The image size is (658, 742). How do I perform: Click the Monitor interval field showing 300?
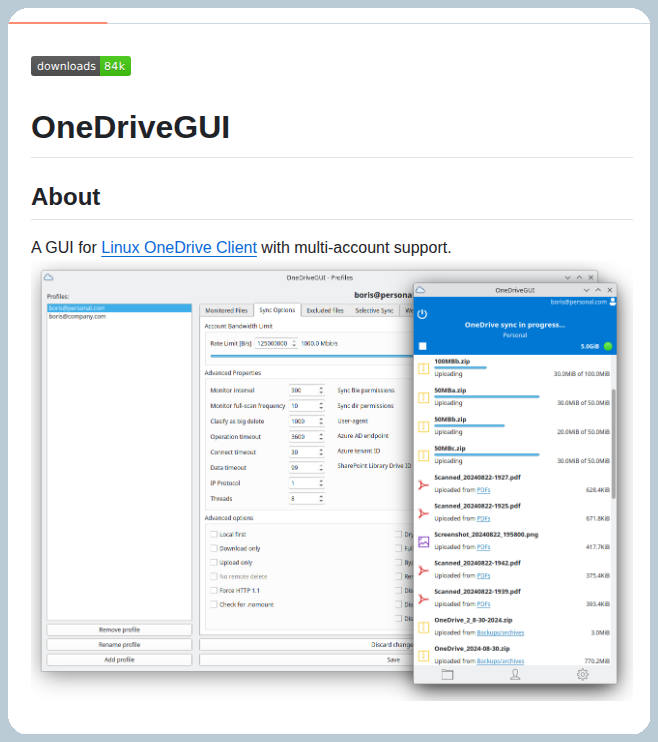303,390
